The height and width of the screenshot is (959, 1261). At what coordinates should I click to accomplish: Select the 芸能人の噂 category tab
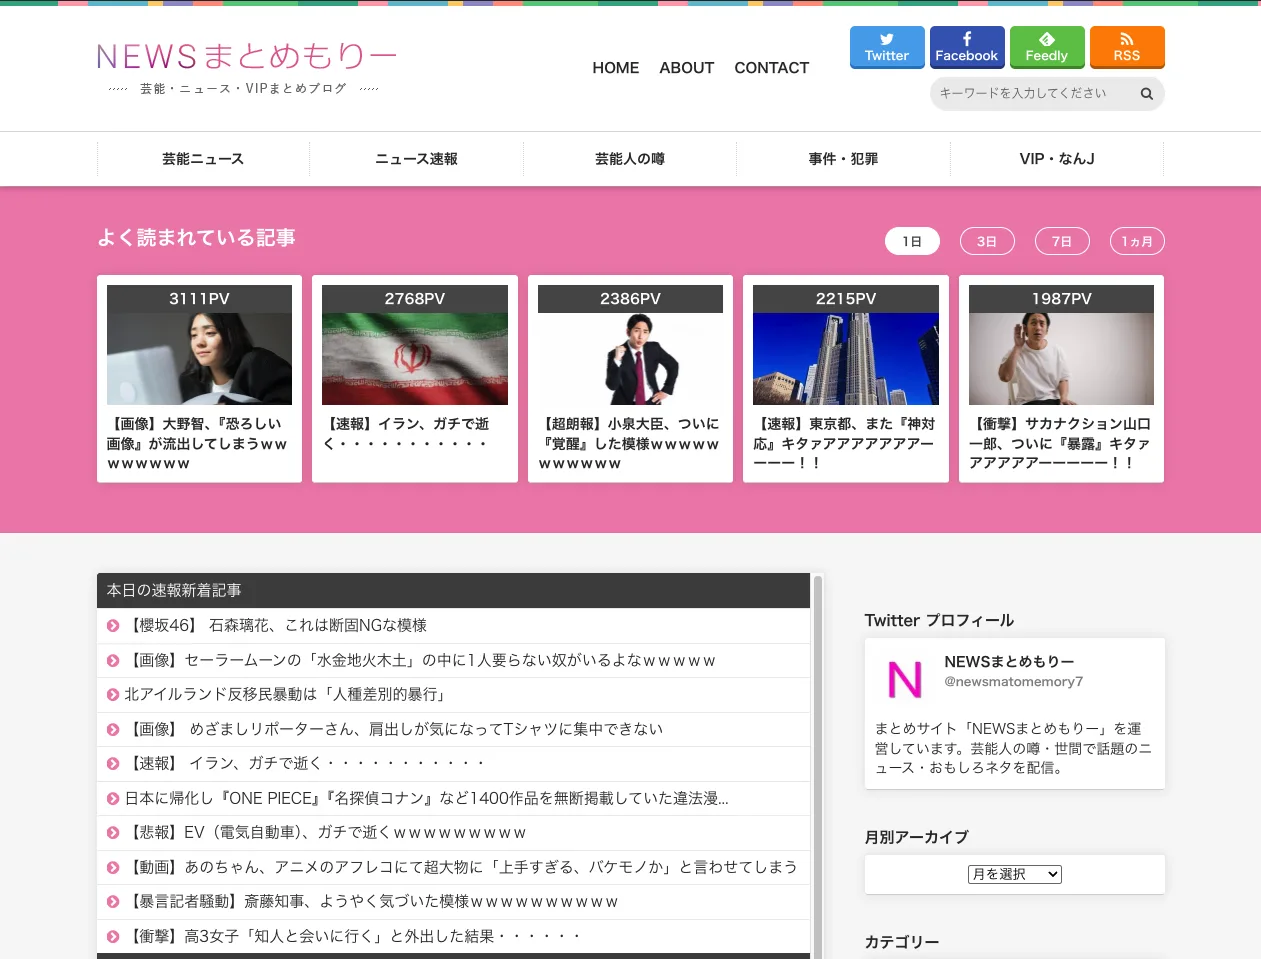click(x=630, y=159)
